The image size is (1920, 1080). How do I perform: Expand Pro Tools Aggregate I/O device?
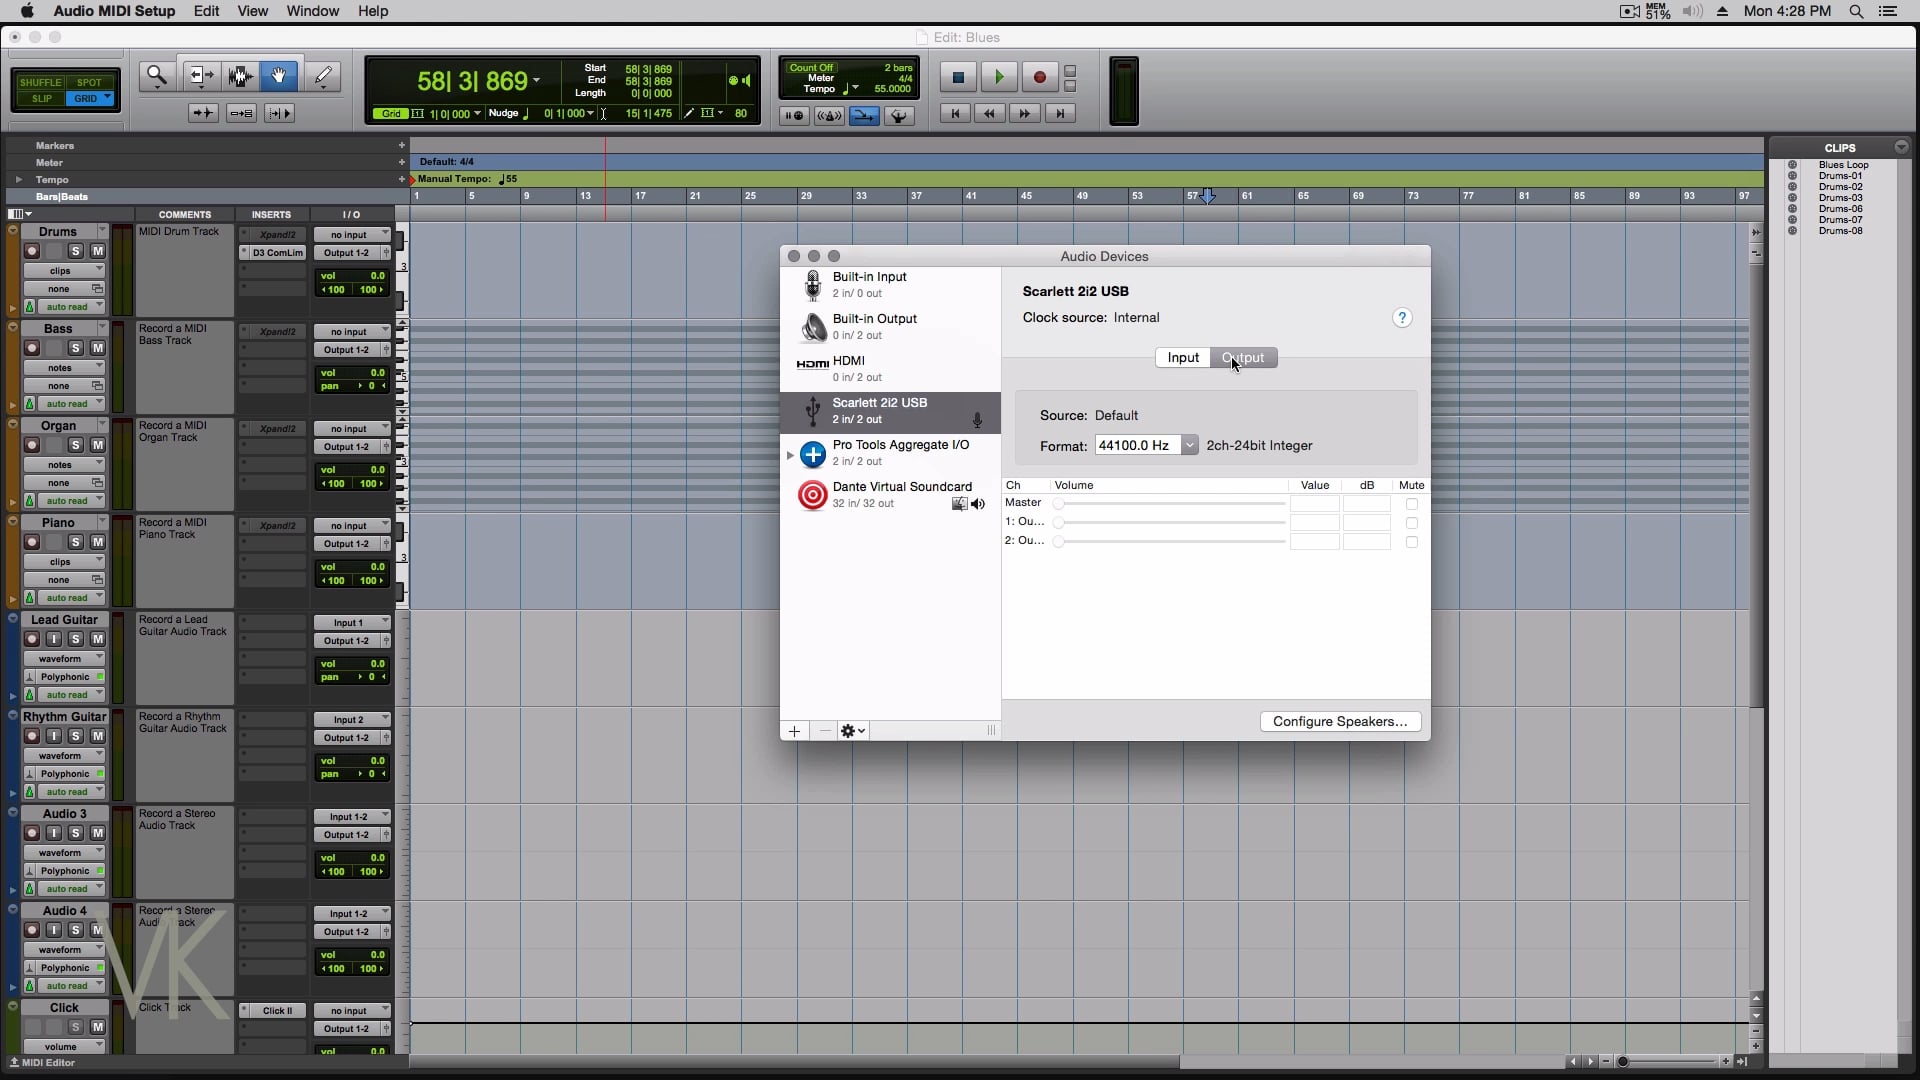tap(790, 455)
